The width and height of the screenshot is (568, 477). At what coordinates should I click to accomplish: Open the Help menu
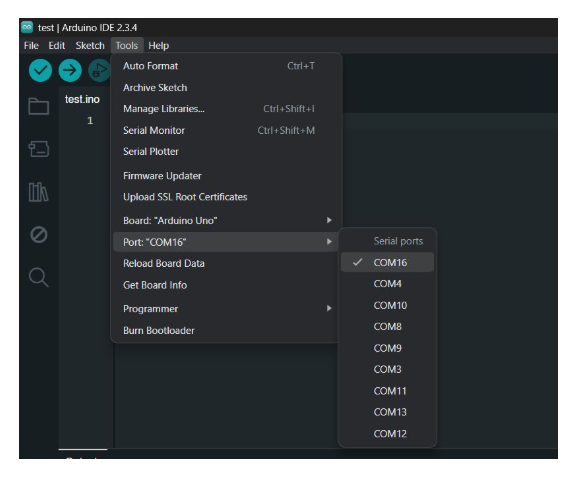pyautogui.click(x=159, y=46)
